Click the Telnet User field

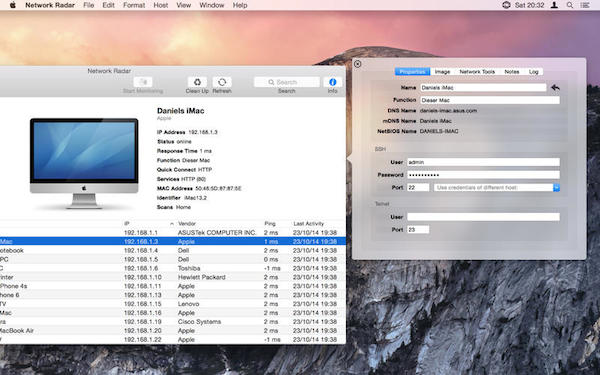[483, 217]
